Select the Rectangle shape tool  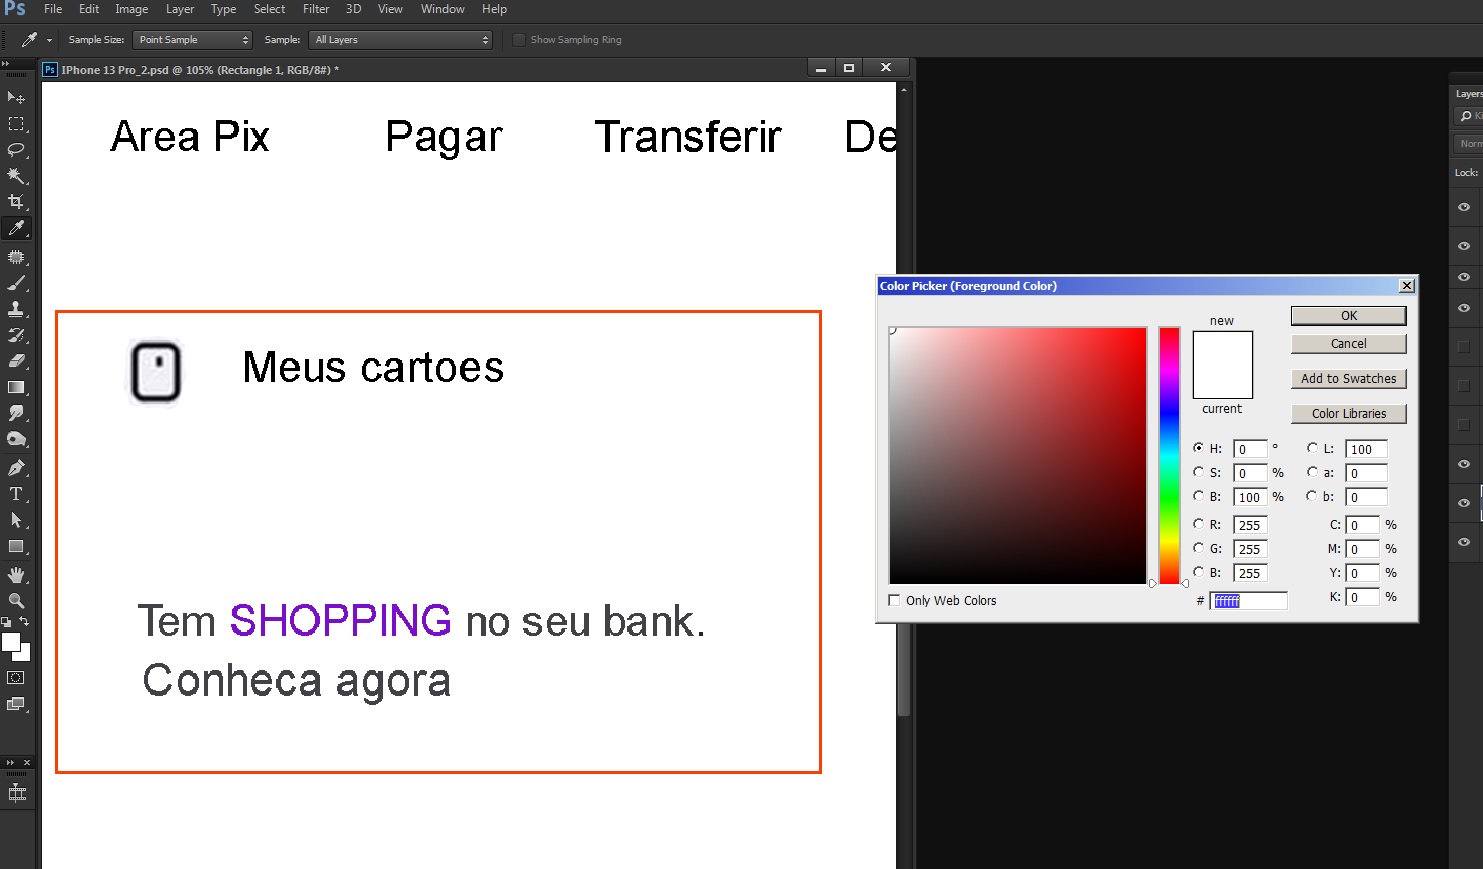pos(16,547)
